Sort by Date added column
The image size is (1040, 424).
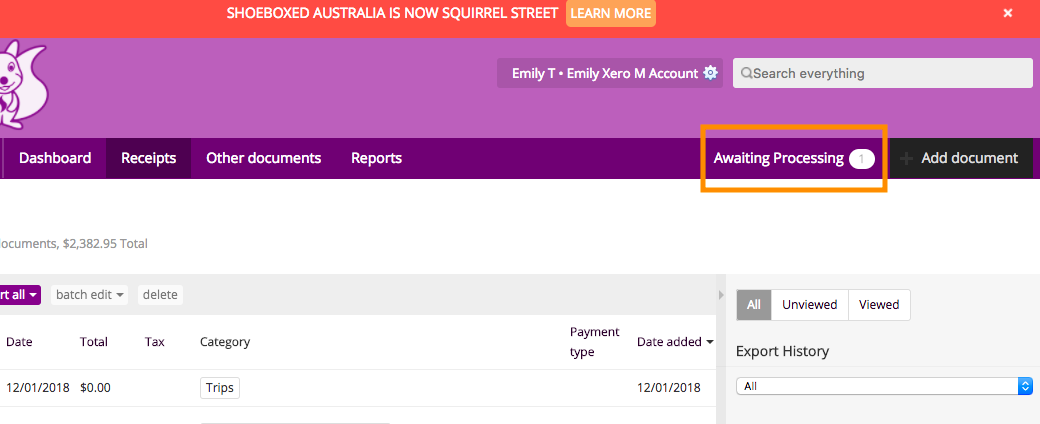pyautogui.click(x=675, y=342)
